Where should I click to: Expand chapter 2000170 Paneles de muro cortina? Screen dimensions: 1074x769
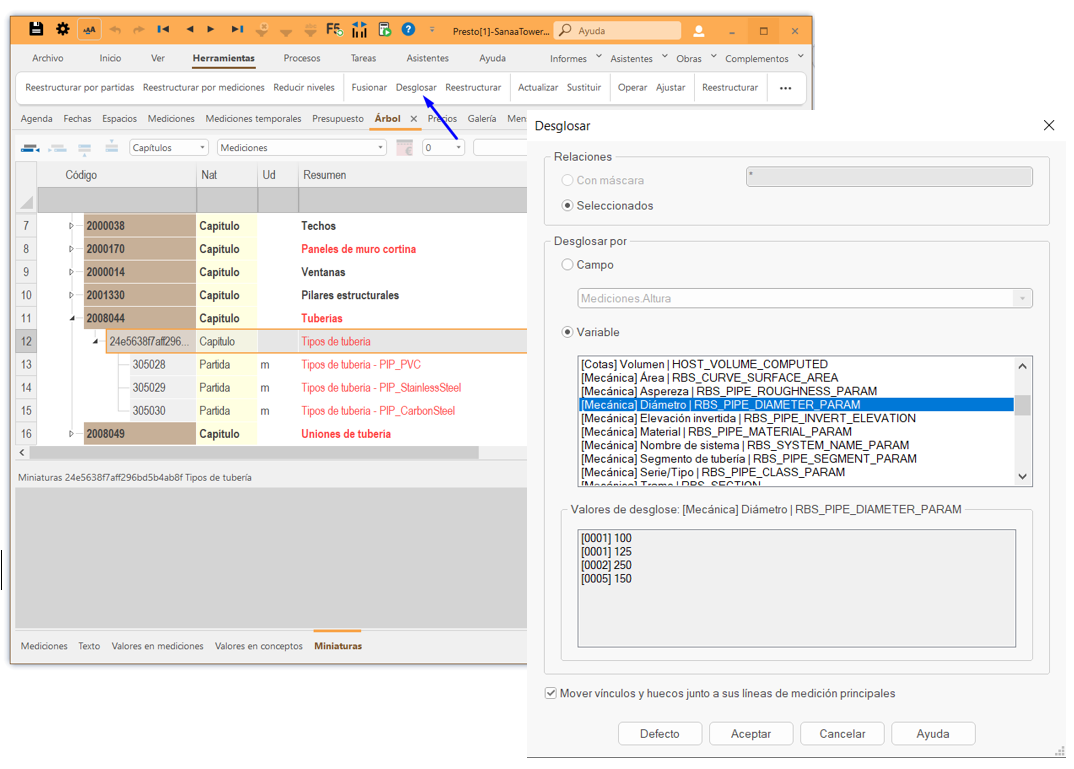pyautogui.click(x=71, y=249)
